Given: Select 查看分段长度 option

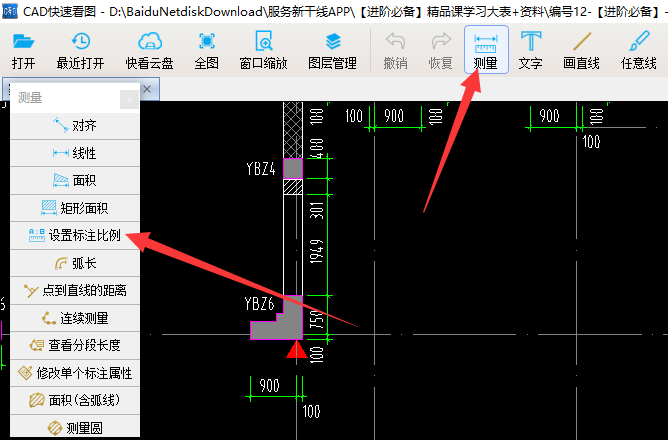Looking at the screenshot, I should click(x=75, y=345).
